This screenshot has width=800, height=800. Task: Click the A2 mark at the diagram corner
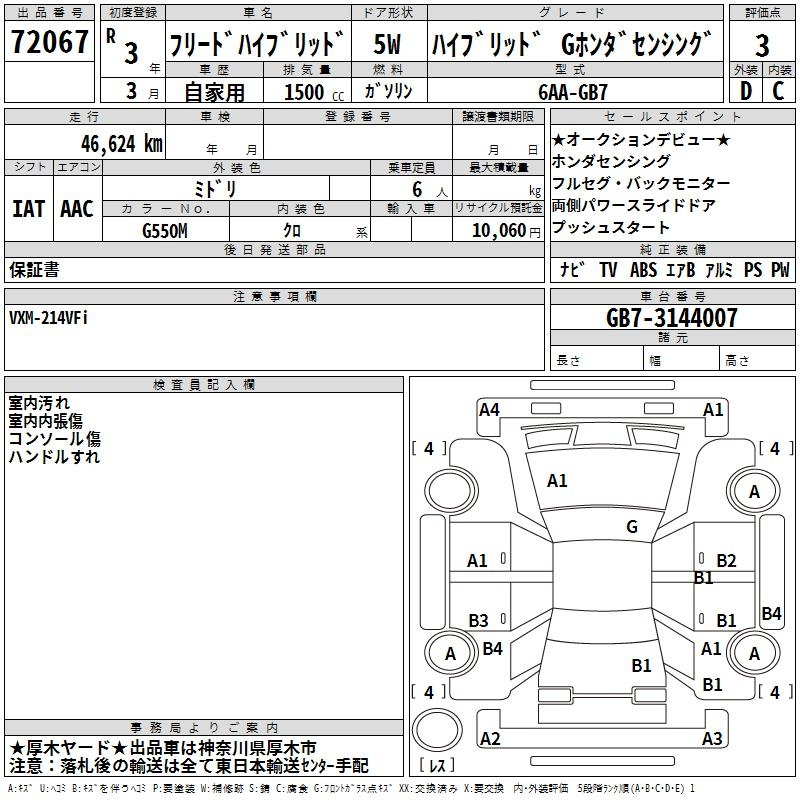pos(490,739)
